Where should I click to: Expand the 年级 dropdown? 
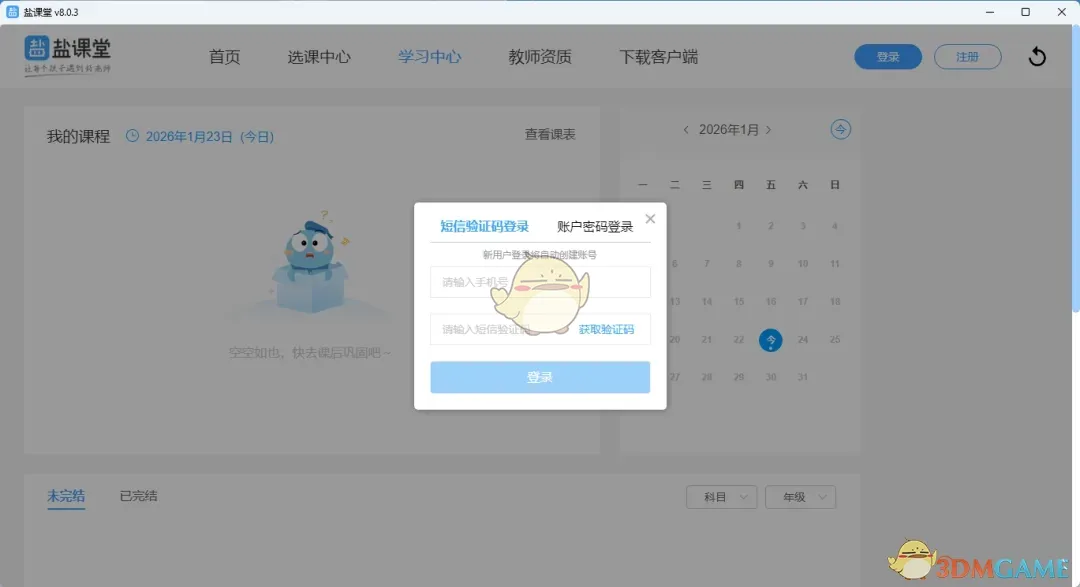click(800, 496)
